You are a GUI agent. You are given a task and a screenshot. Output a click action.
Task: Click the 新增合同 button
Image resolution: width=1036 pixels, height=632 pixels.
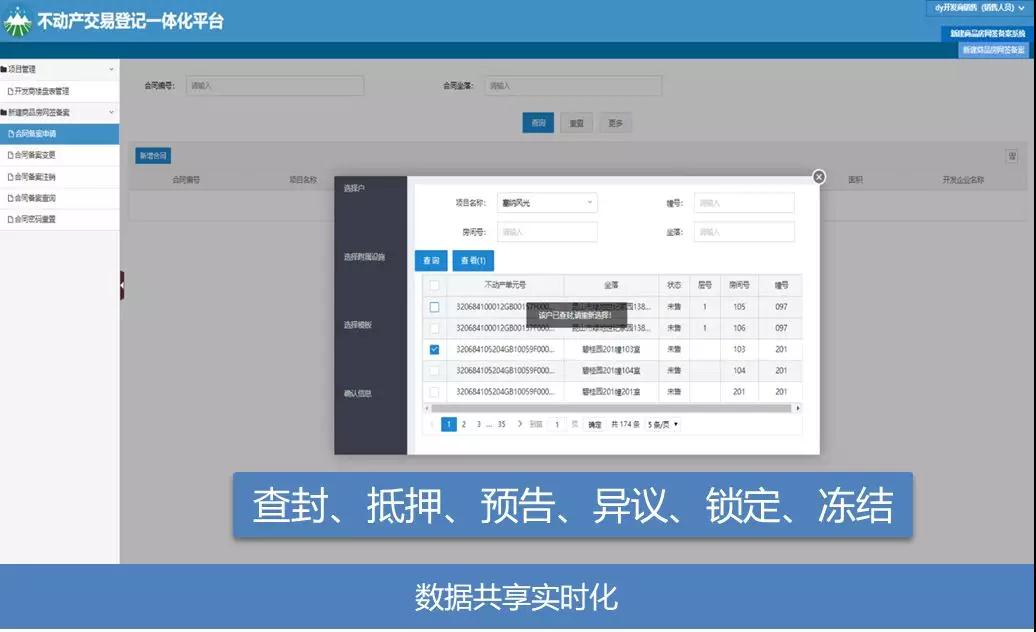(153, 156)
